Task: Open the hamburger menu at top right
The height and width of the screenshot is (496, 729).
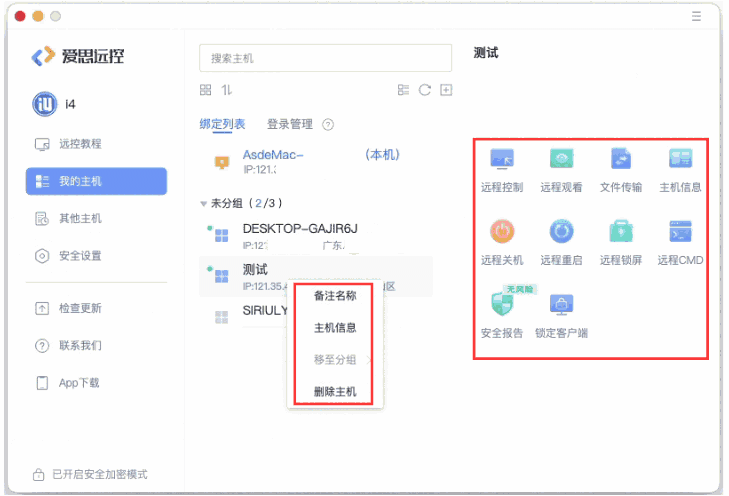Action: [696, 16]
